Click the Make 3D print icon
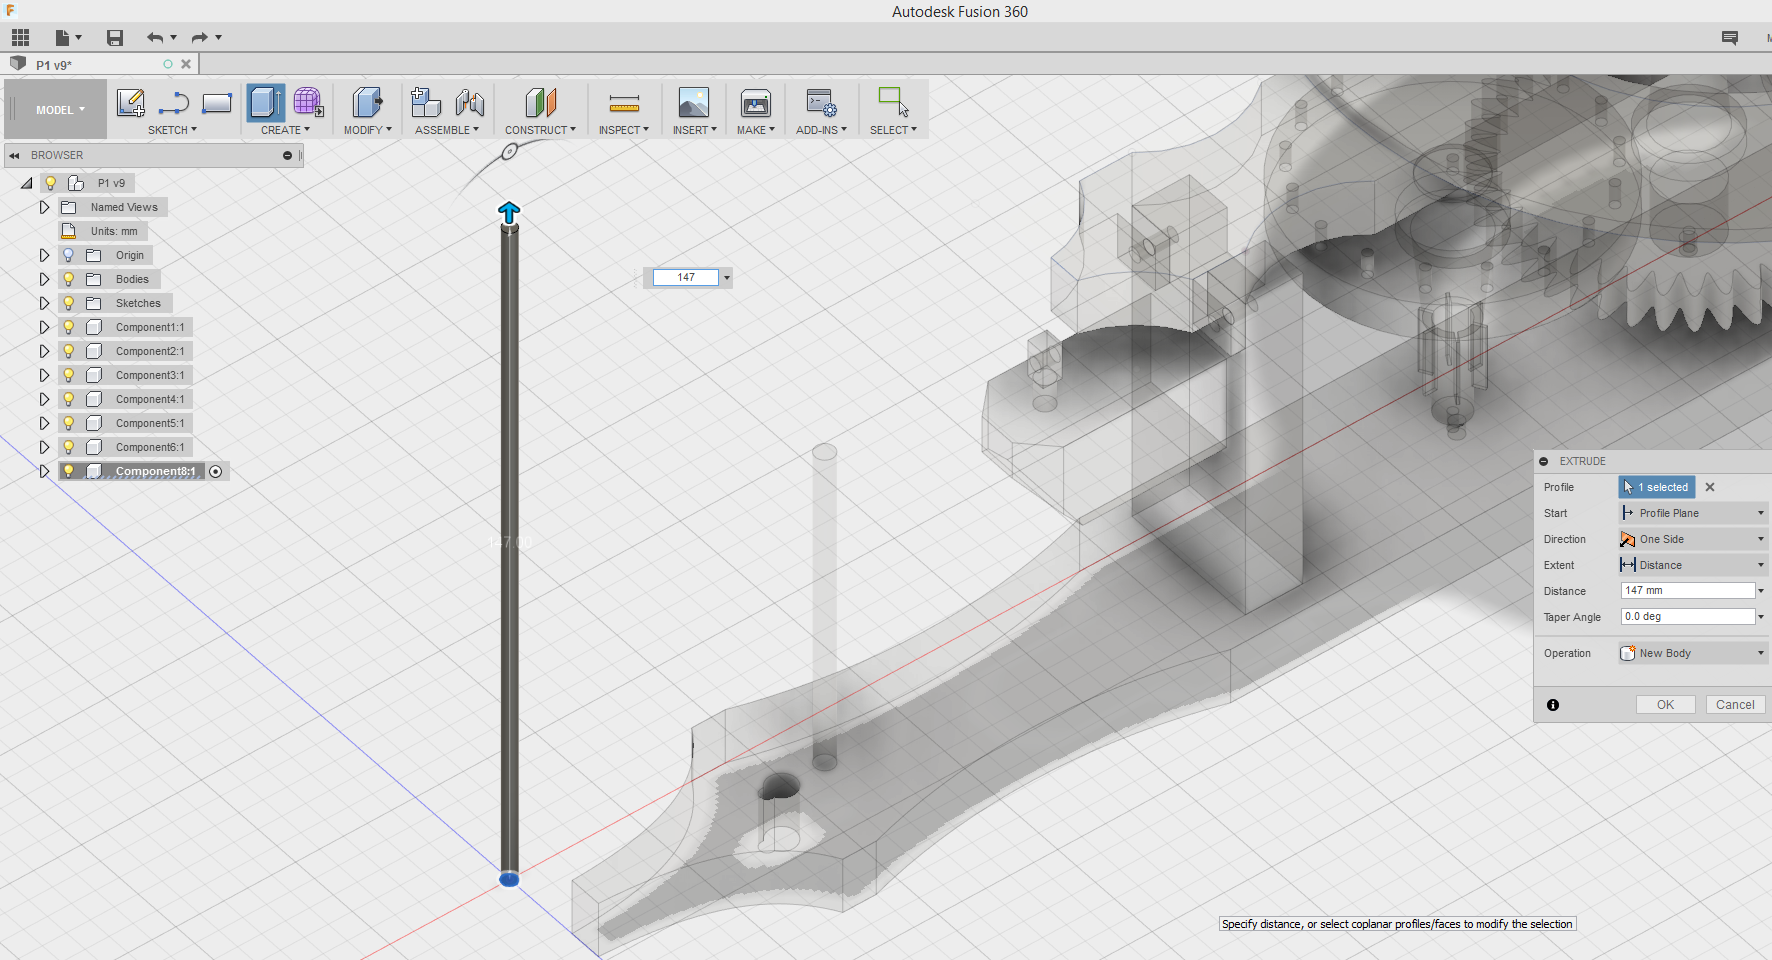This screenshot has width=1772, height=960. tap(756, 103)
